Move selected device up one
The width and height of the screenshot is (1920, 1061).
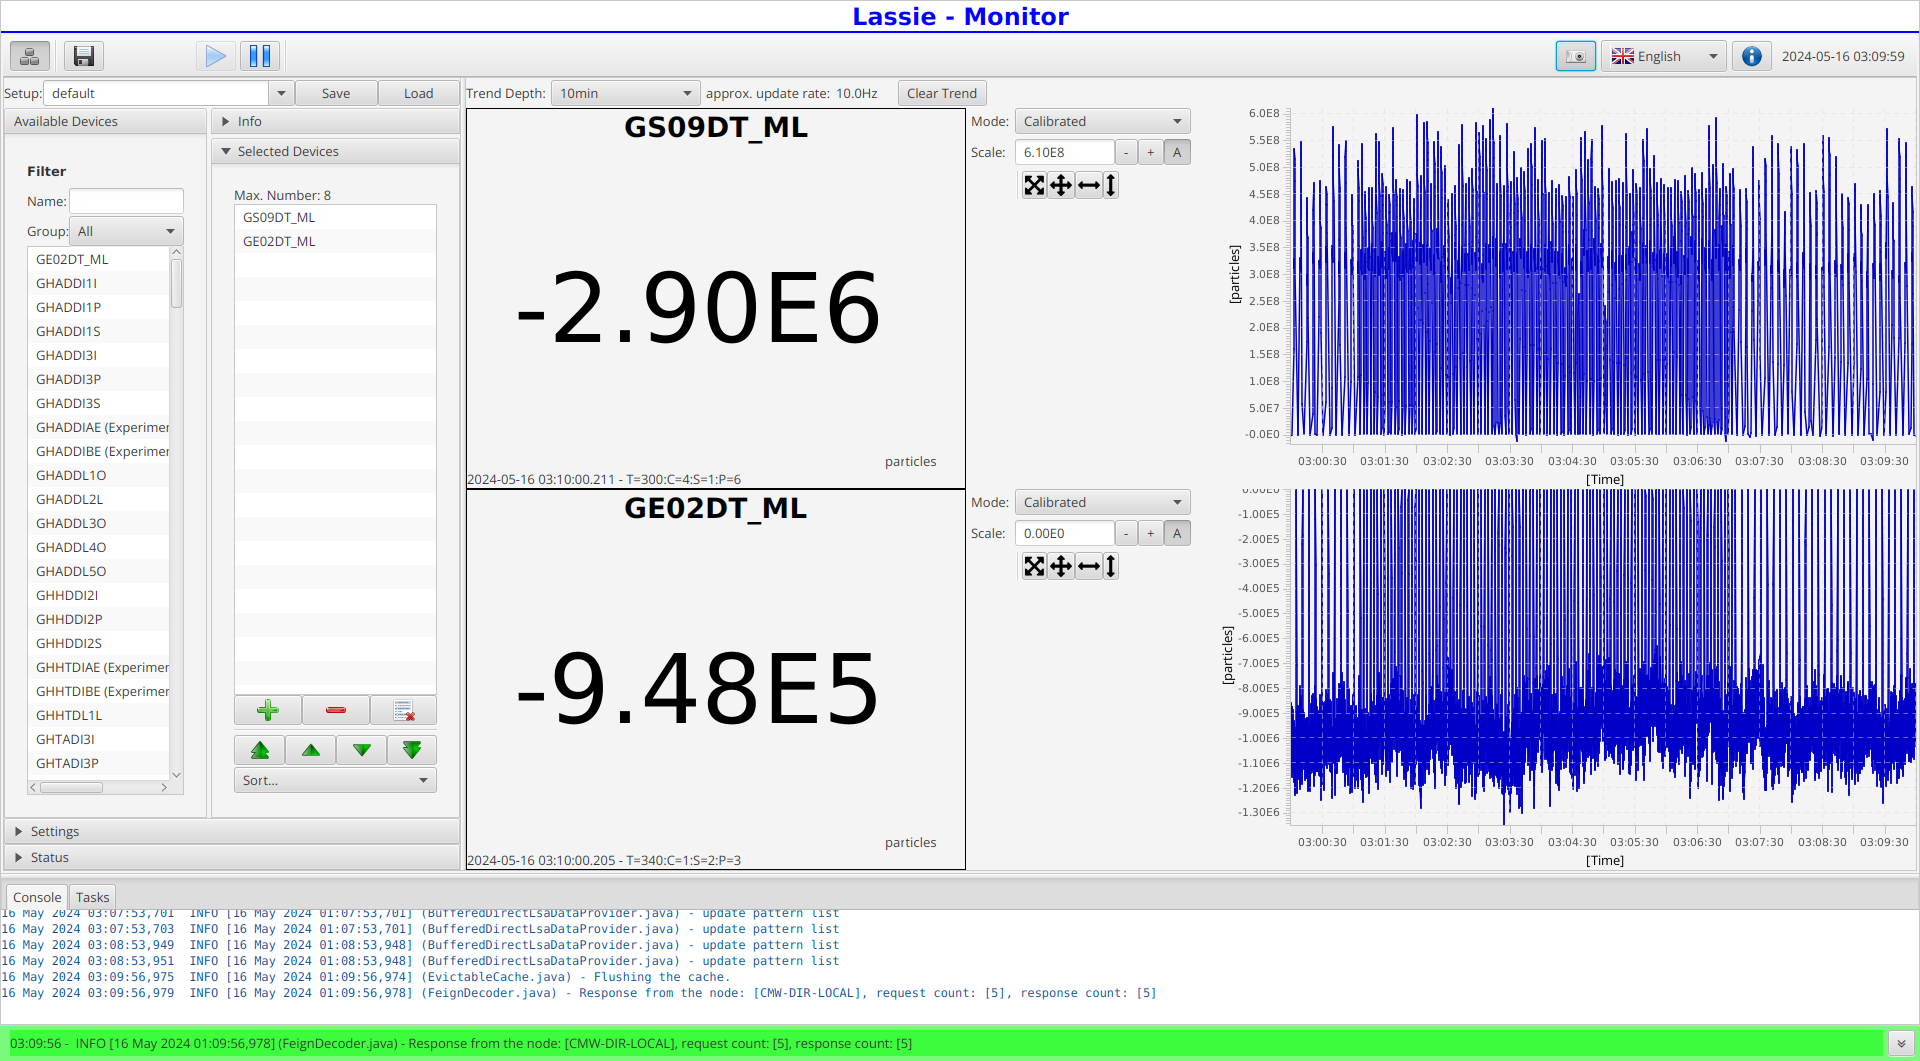[x=311, y=750]
